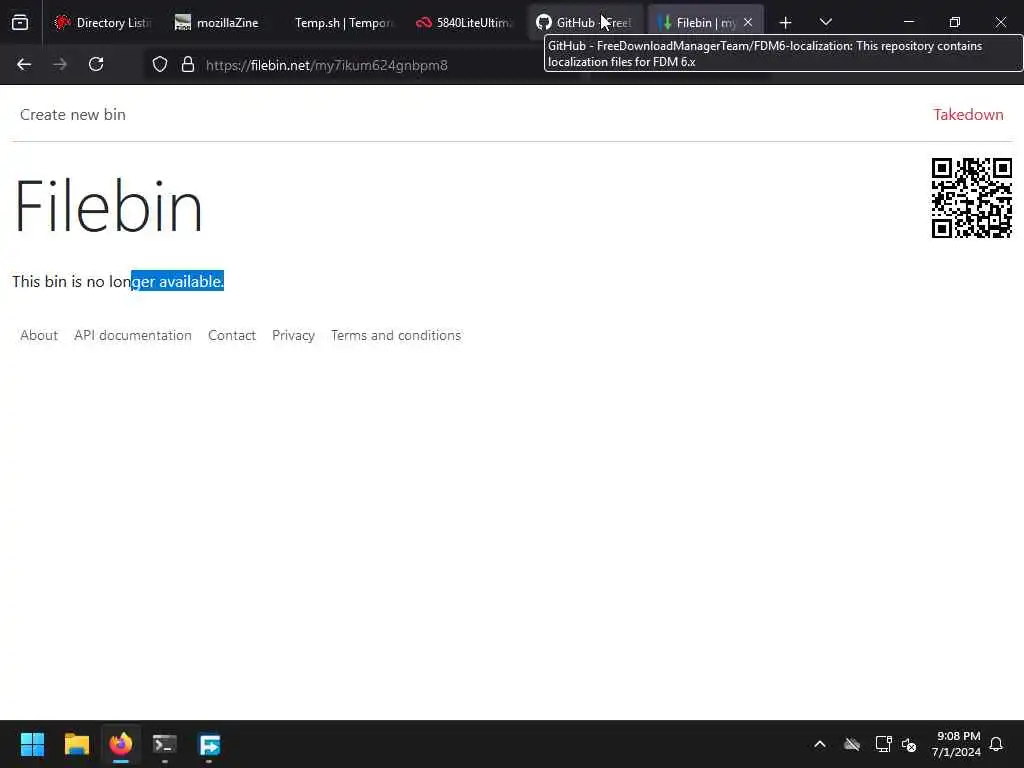Click the large Filebin heading
The width and height of the screenshot is (1024, 768).
tap(108, 206)
